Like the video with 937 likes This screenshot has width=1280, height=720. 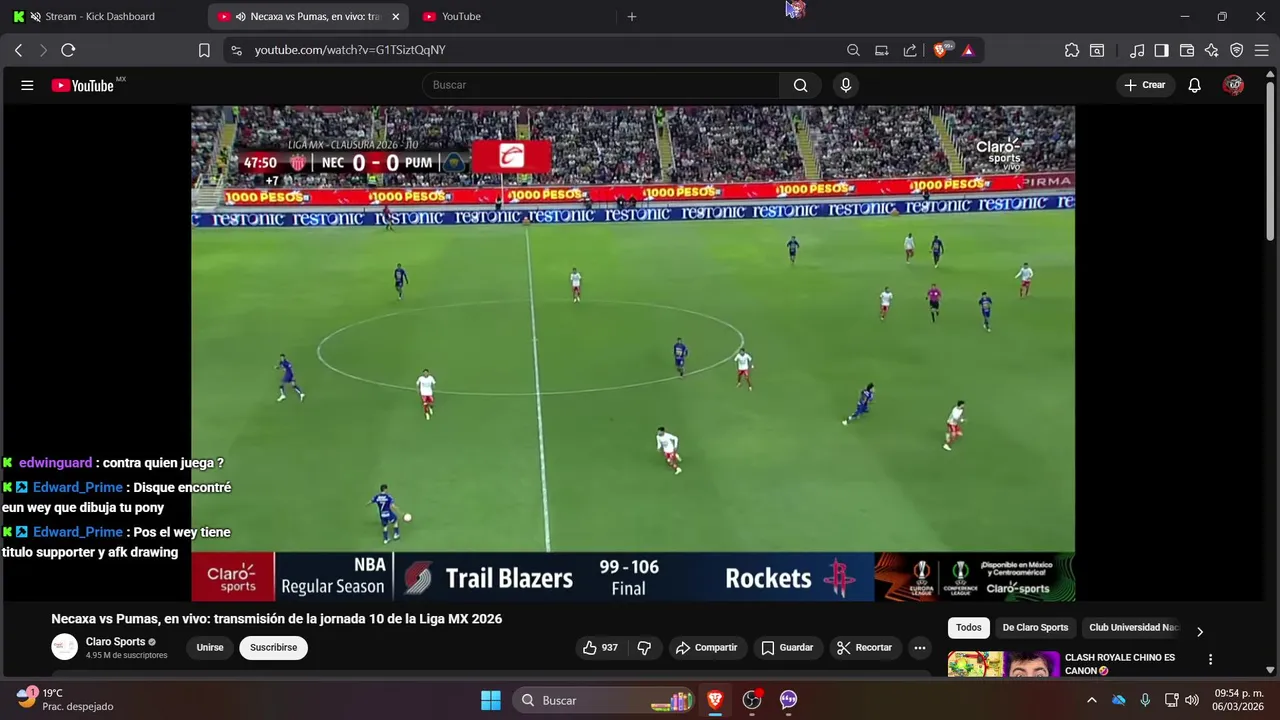tap(600, 648)
